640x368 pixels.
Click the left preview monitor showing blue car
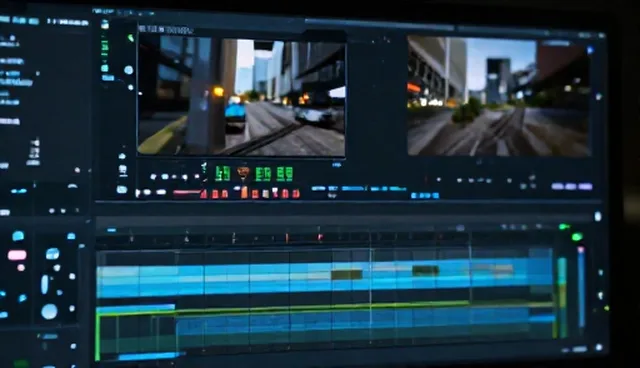point(241,96)
